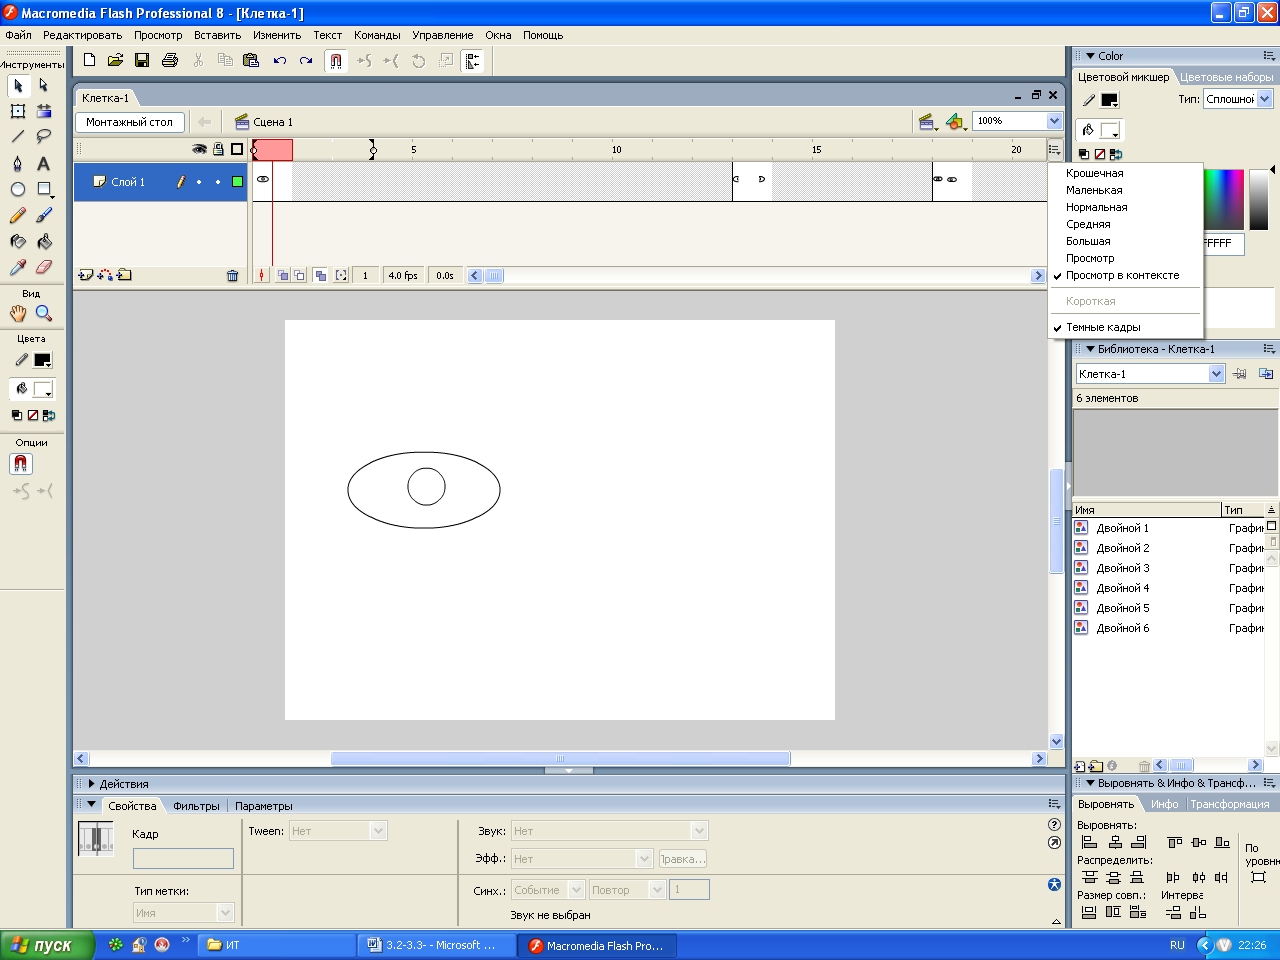Click stroke color swatch in Цвета
The image size is (1280, 960).
pyautogui.click(x=42, y=360)
